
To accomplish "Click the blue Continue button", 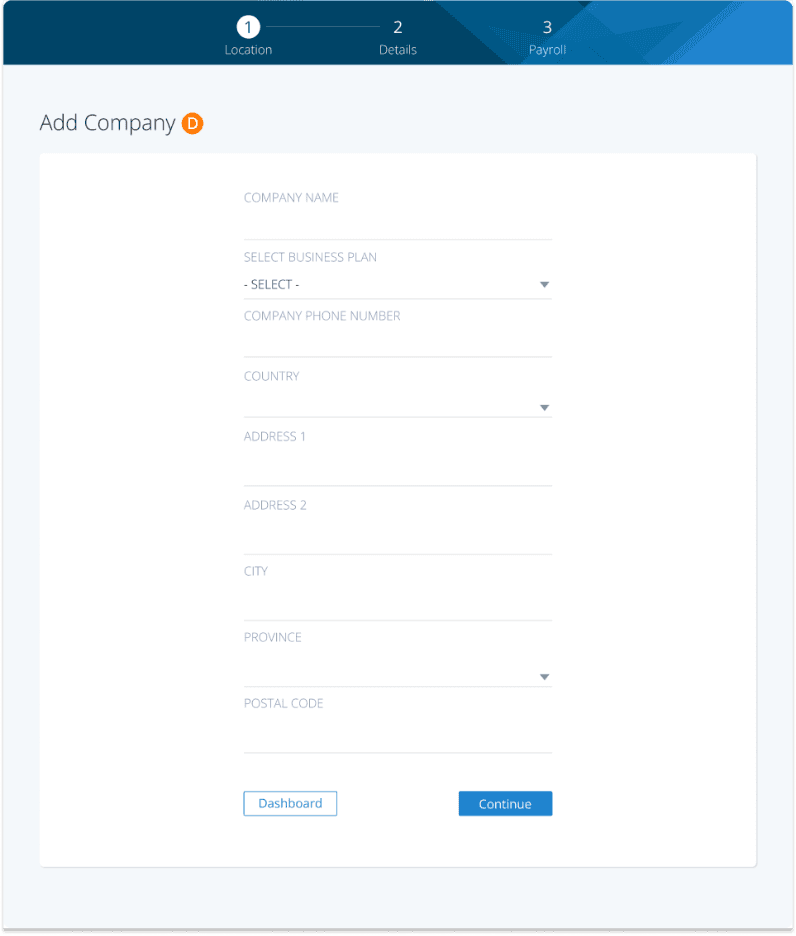I will coord(505,803).
